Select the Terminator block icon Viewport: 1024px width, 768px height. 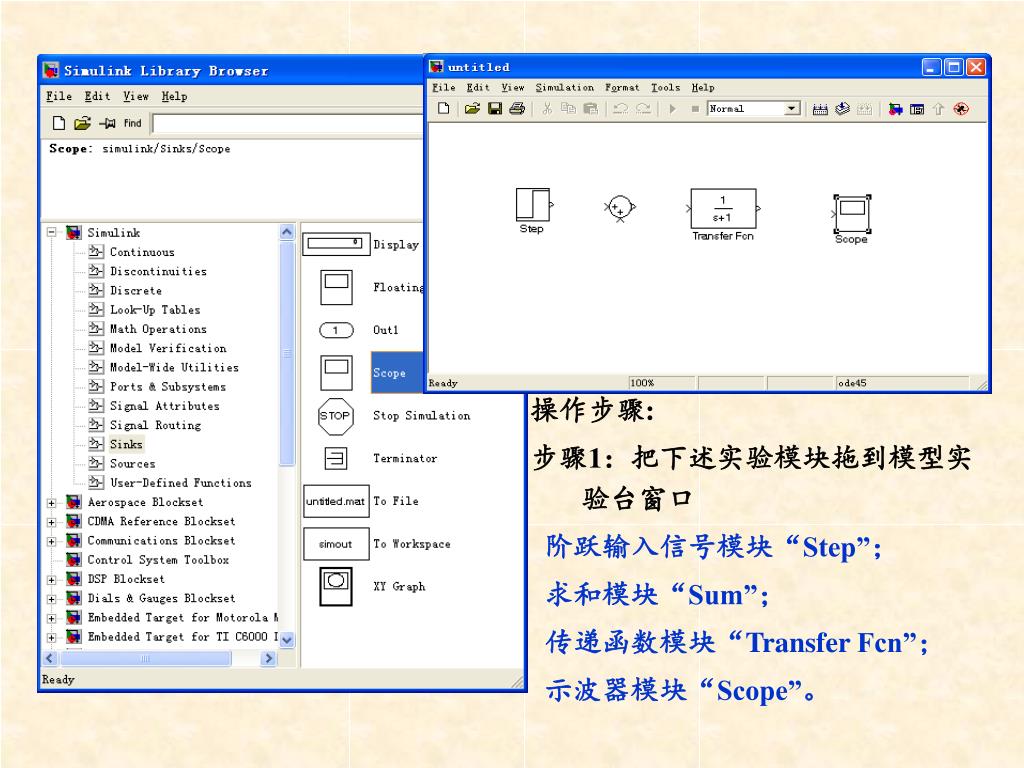[336, 458]
